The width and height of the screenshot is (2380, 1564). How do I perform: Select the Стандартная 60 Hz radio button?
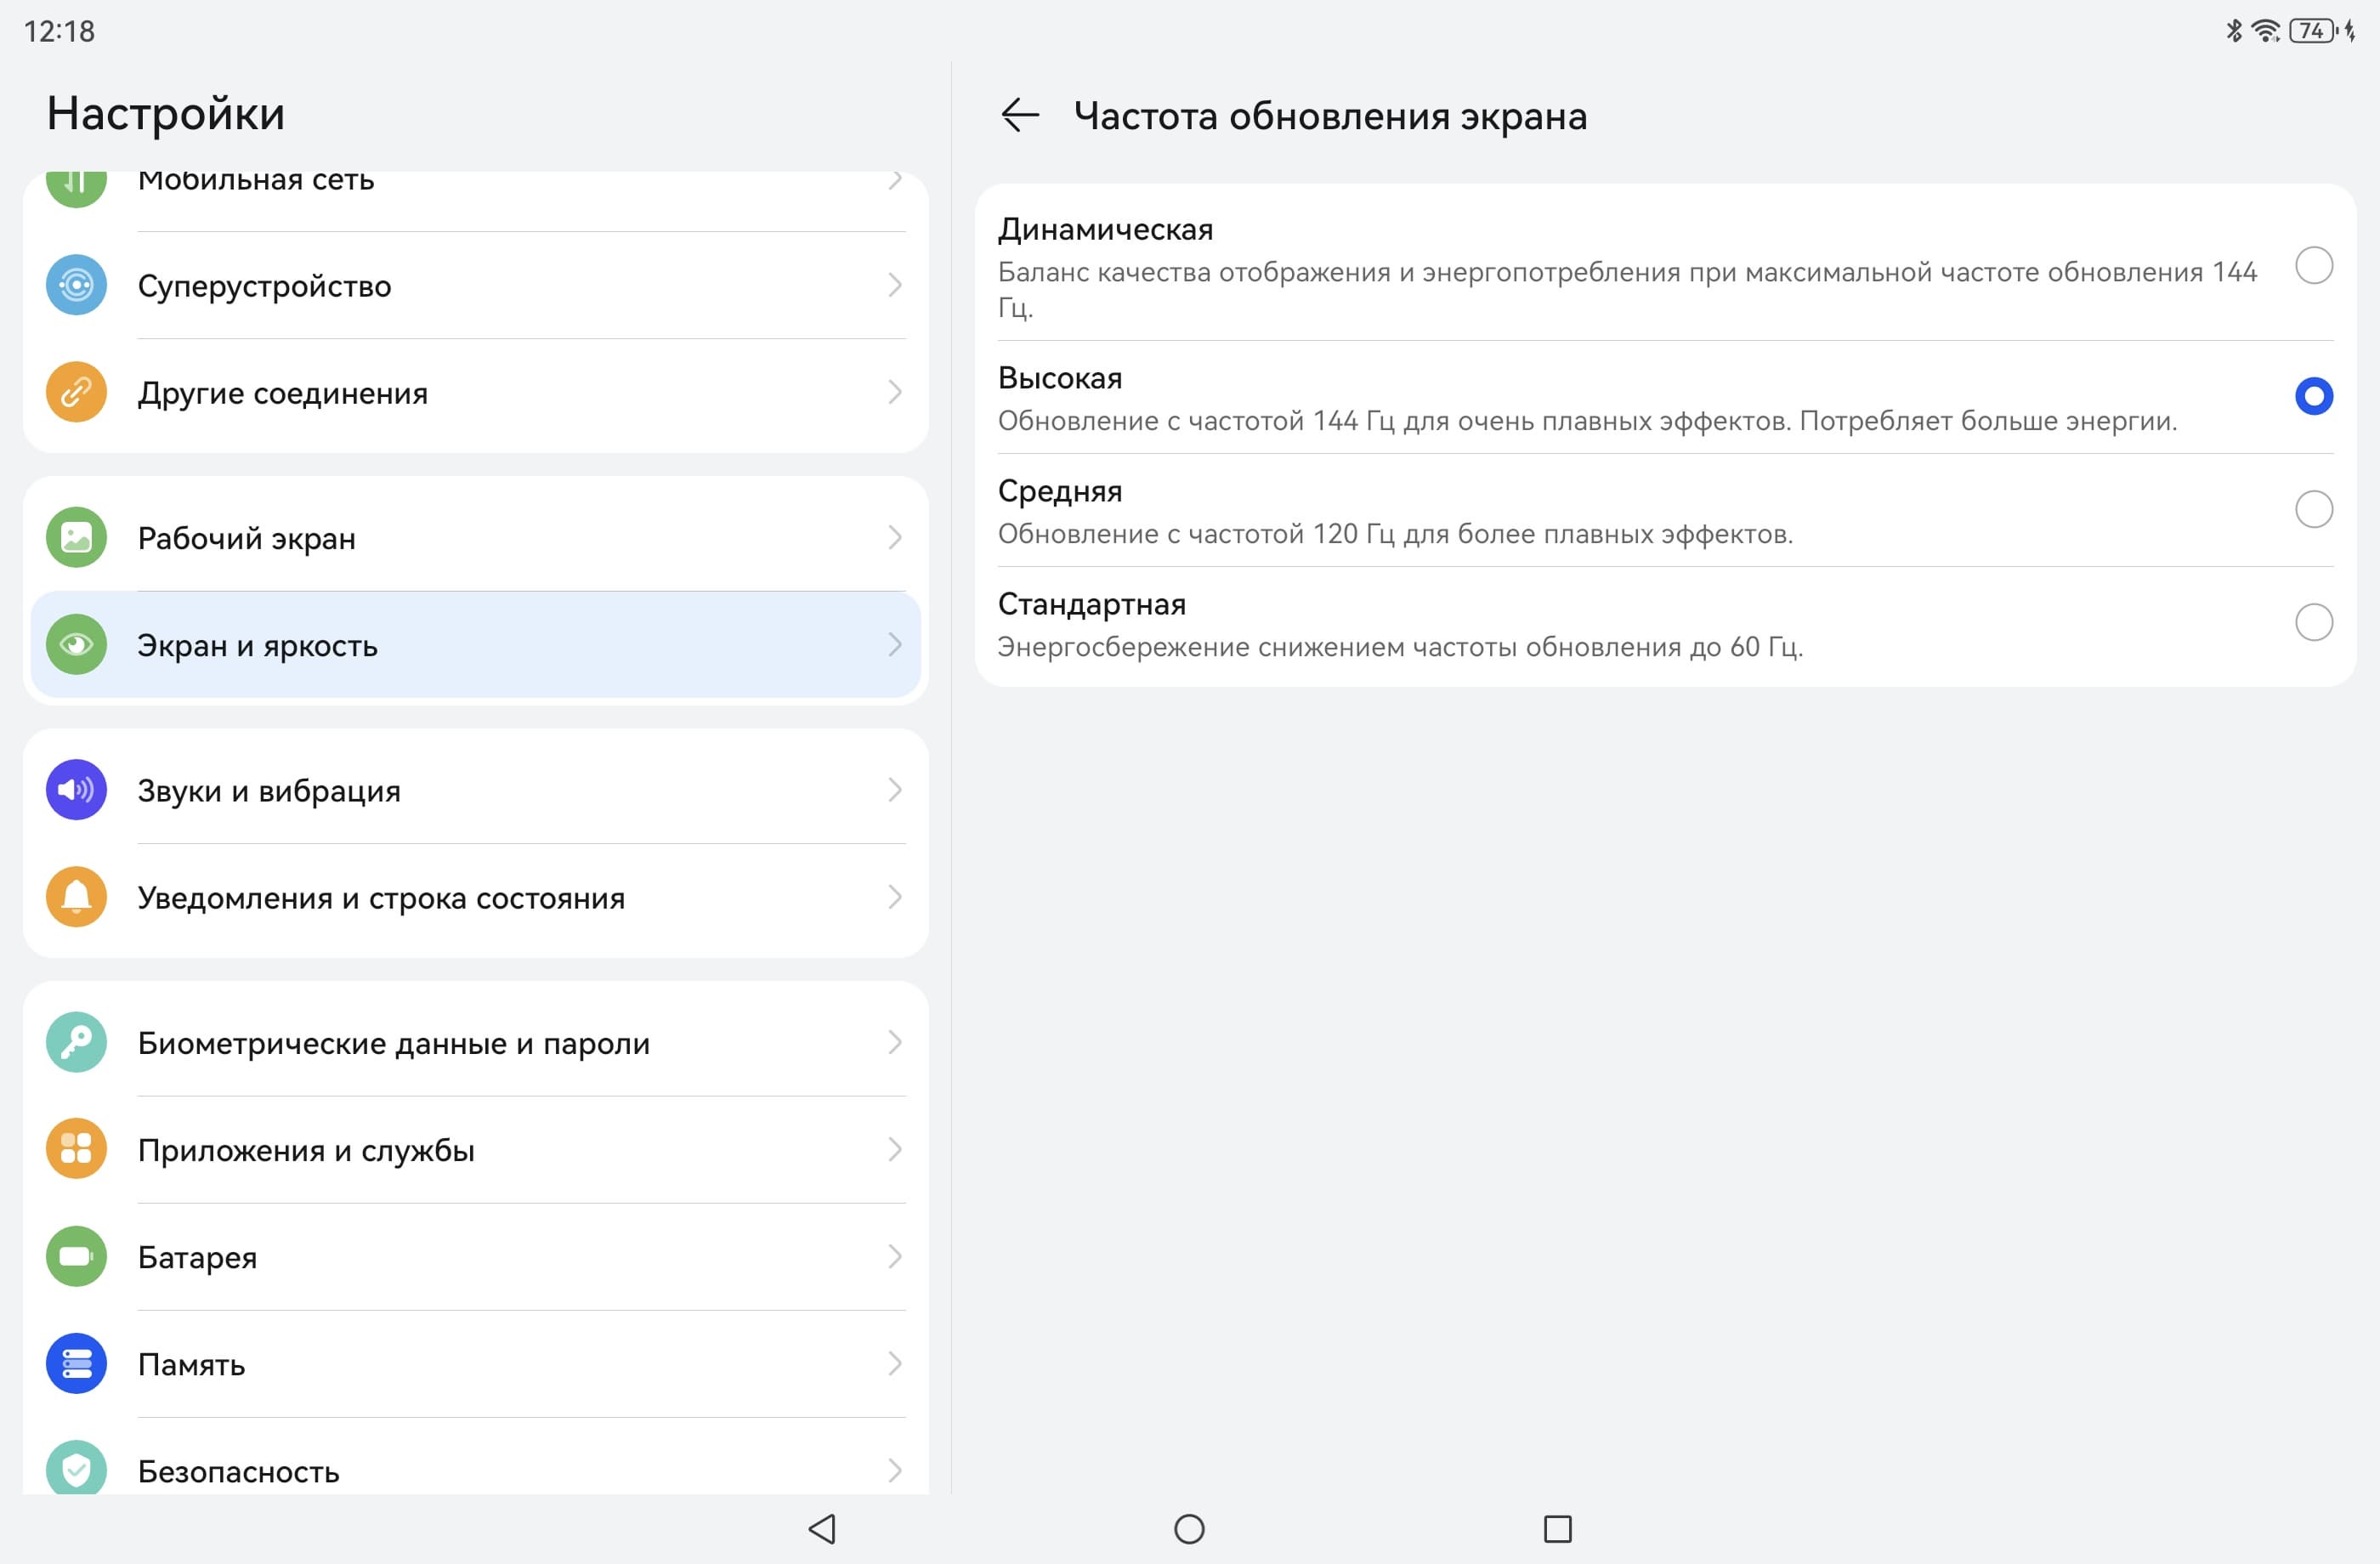pyautogui.click(x=2313, y=623)
